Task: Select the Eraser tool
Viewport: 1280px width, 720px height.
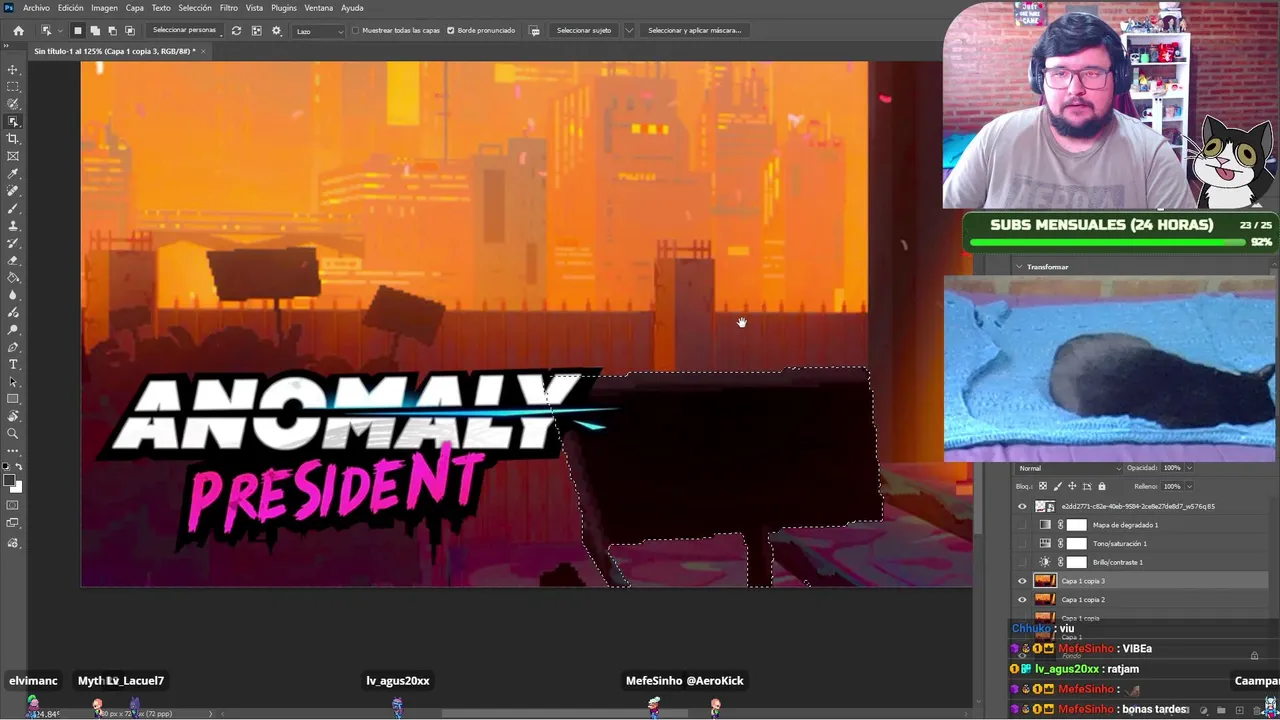Action: (13, 260)
